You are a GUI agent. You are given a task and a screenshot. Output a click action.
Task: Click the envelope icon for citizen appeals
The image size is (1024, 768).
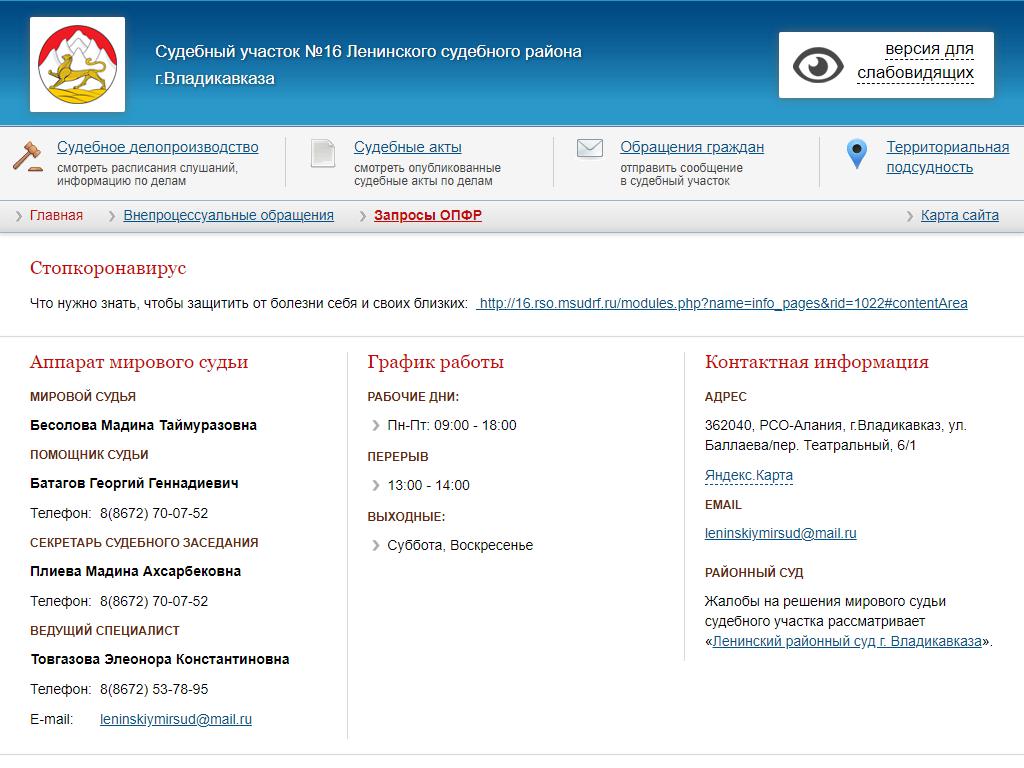click(590, 149)
